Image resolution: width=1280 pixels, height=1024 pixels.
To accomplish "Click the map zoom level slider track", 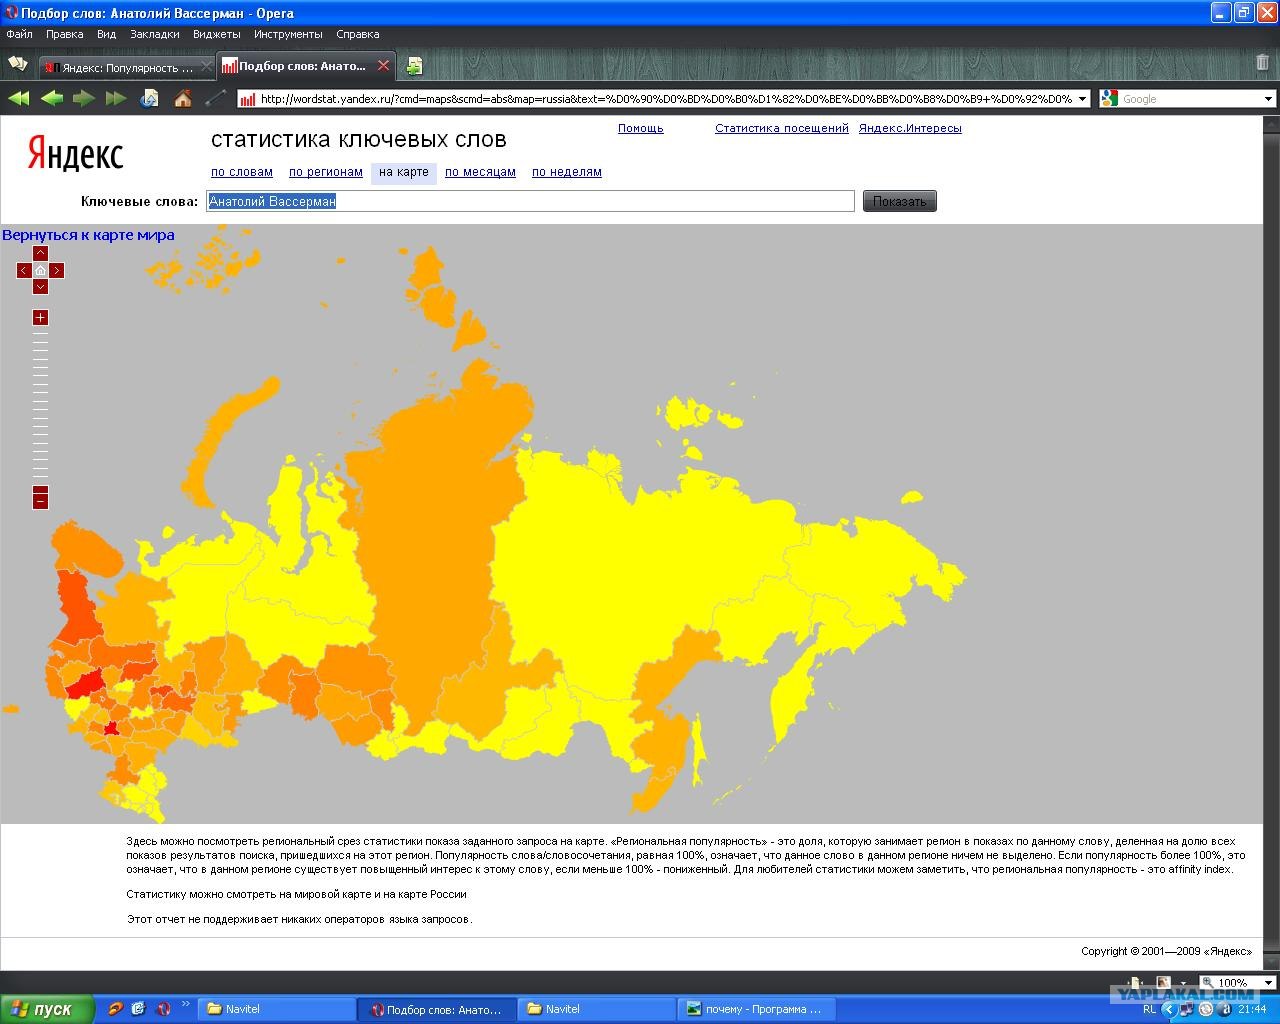I will point(40,408).
